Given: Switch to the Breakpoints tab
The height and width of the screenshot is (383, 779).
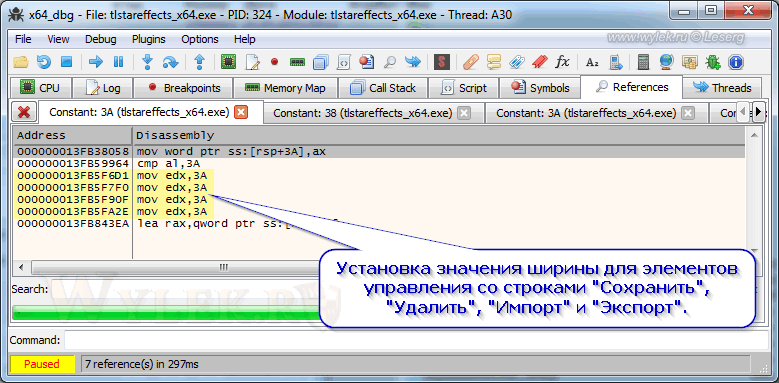Looking at the screenshot, I should [183, 88].
